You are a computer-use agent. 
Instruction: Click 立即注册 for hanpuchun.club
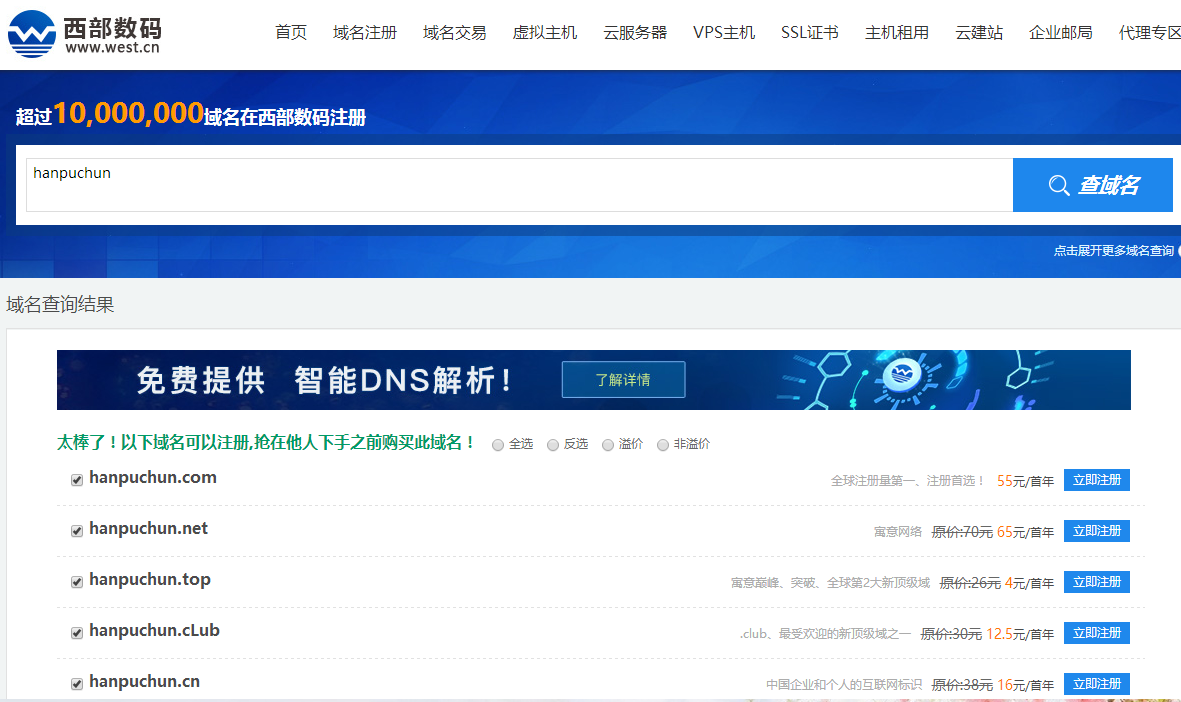click(x=1096, y=632)
